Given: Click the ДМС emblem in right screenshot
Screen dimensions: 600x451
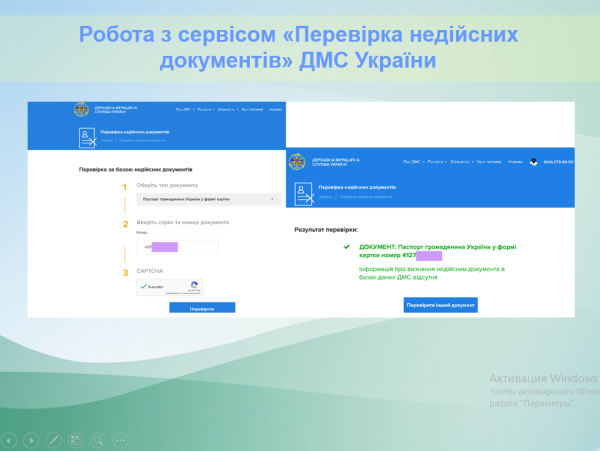Looking at the screenshot, I should click(x=296, y=161).
